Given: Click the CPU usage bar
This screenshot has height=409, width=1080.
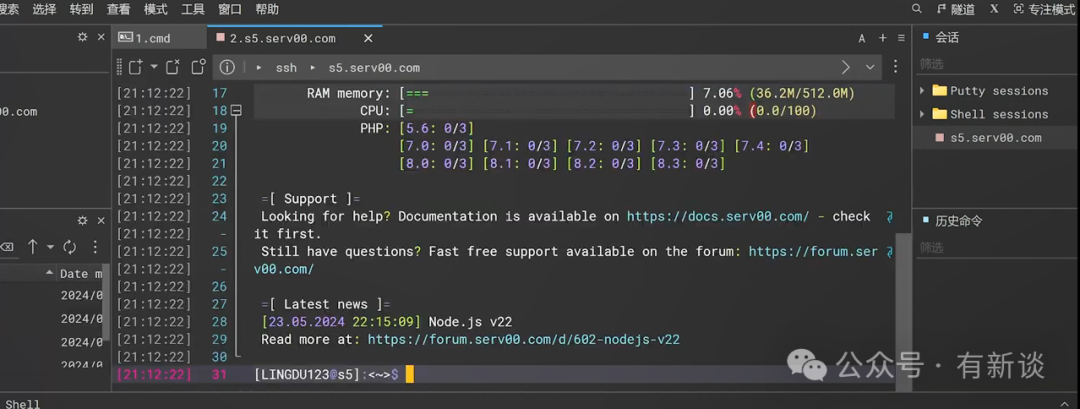Looking at the screenshot, I should click(x=547, y=111).
